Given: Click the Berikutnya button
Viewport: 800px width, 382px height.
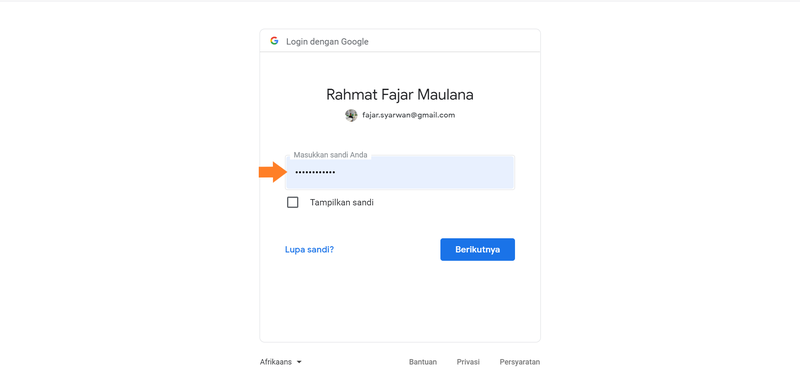Looking at the screenshot, I should [x=478, y=249].
